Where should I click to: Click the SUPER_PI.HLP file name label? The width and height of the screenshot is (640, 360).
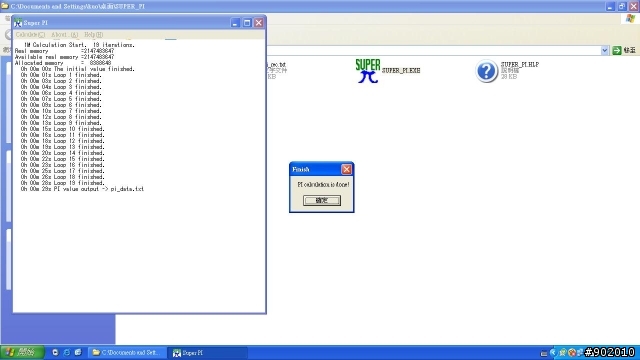(x=520, y=64)
